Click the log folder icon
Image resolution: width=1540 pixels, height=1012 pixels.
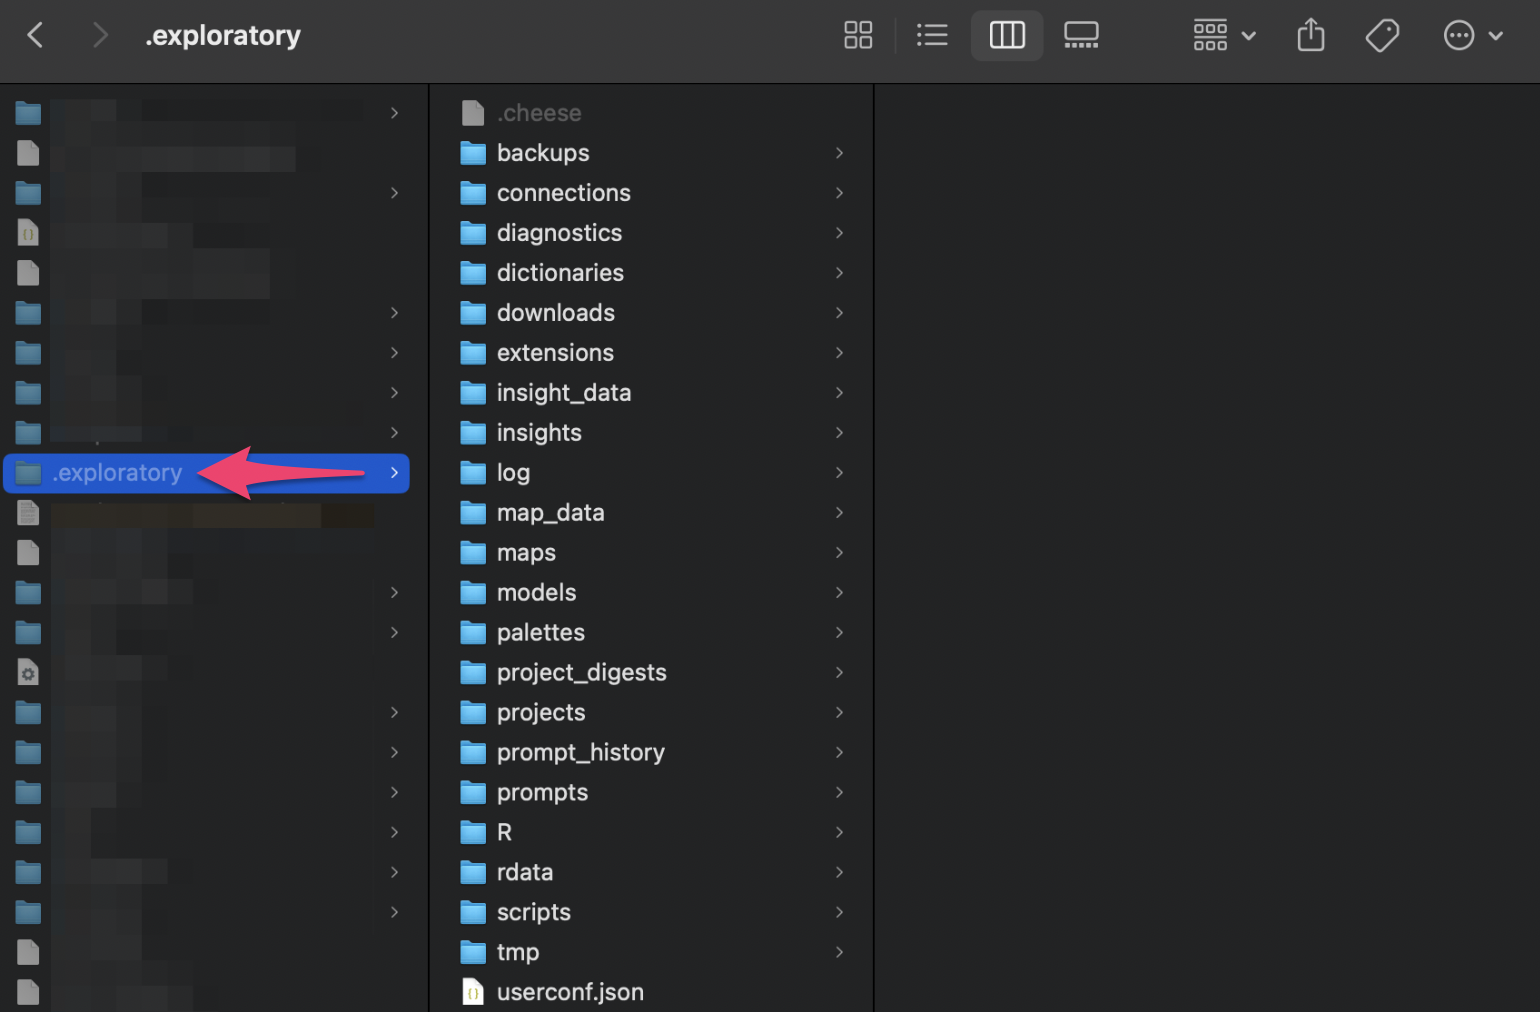[x=473, y=473]
